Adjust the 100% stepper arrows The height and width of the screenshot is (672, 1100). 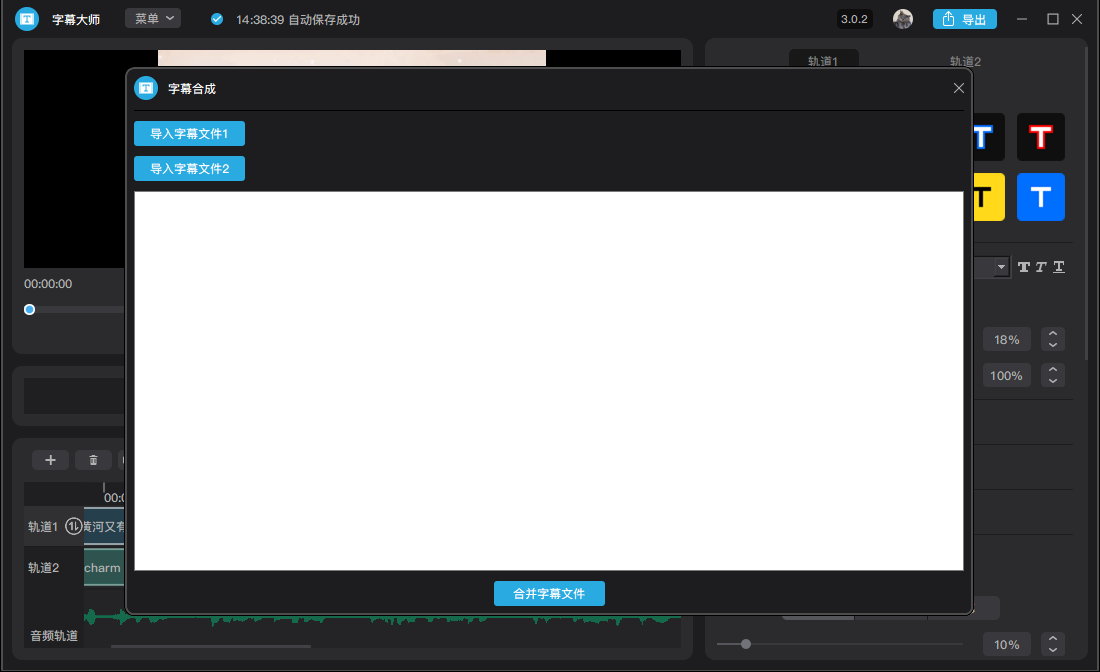point(1052,375)
